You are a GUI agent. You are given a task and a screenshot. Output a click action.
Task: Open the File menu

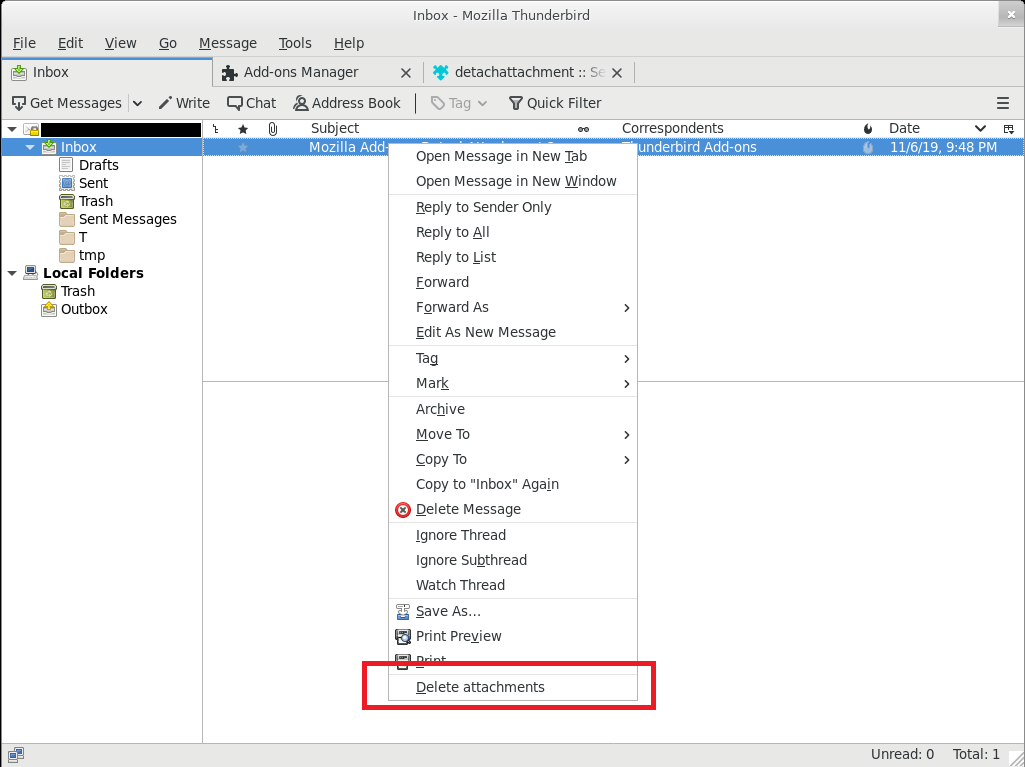[24, 43]
